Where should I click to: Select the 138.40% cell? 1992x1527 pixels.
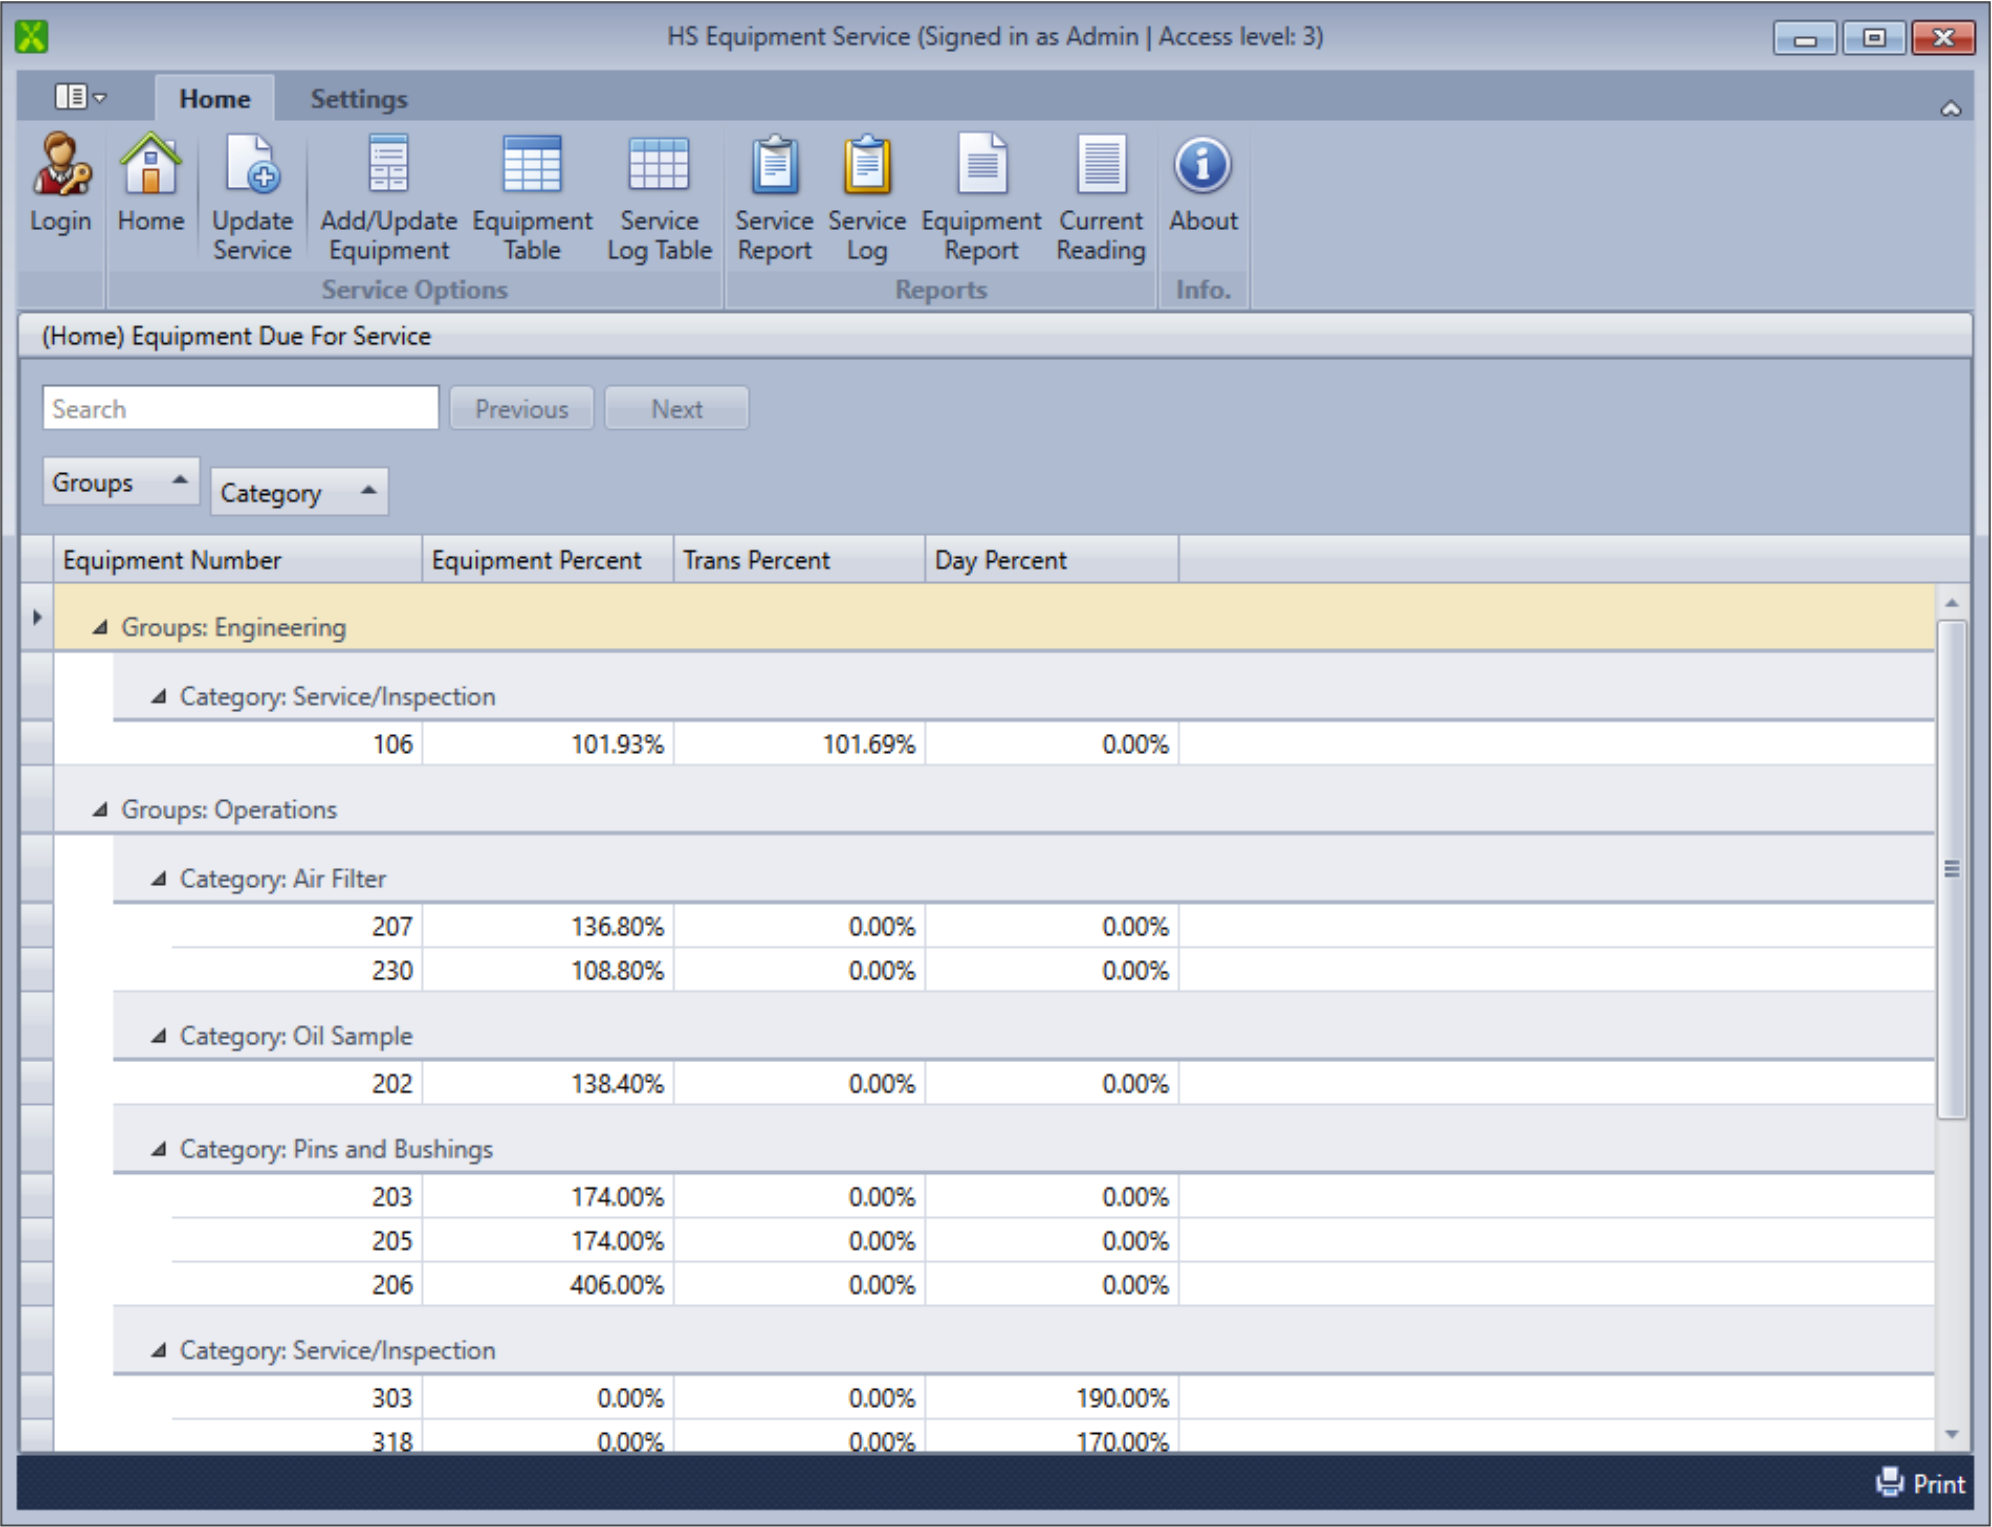pyautogui.click(x=548, y=1083)
